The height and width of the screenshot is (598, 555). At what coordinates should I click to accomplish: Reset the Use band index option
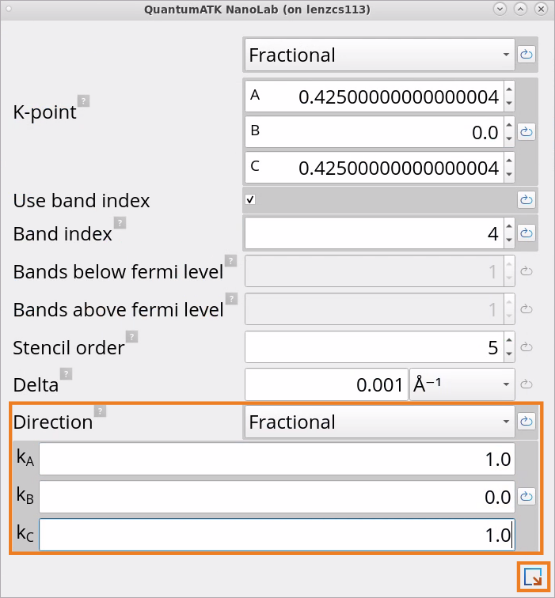pyautogui.click(x=526, y=199)
